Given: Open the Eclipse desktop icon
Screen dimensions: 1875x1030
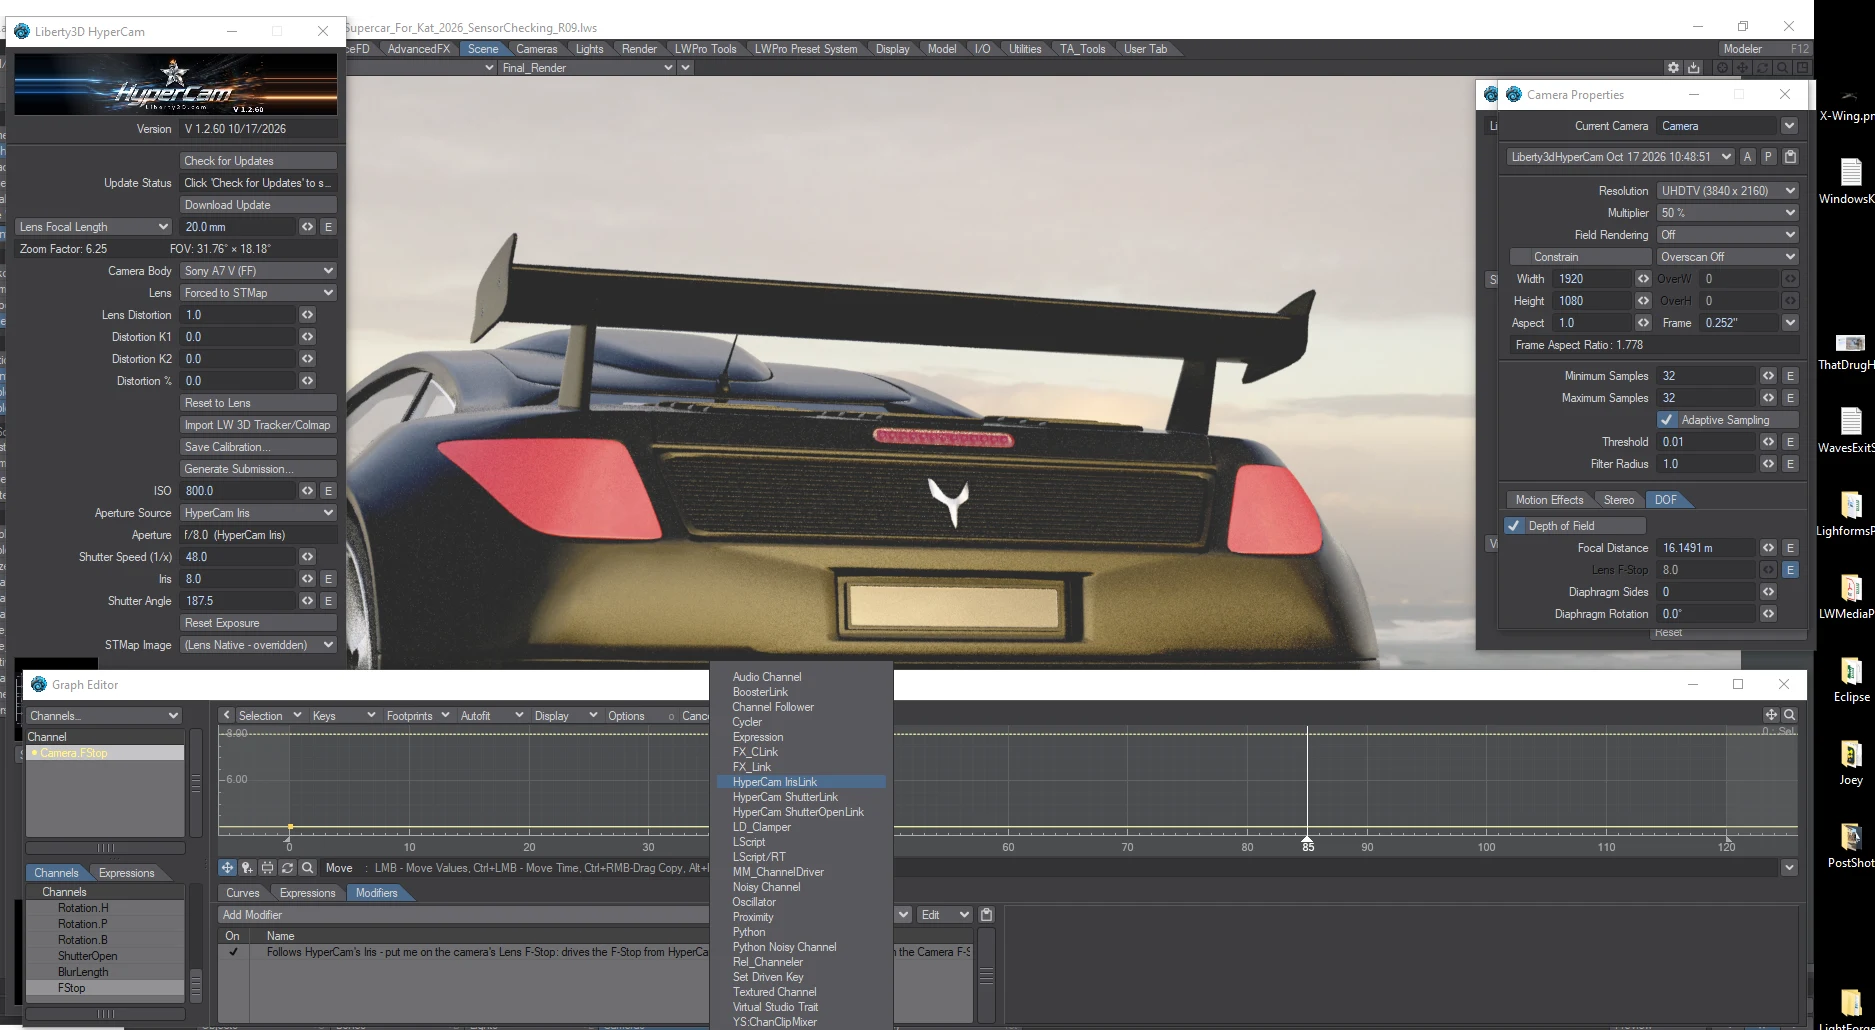Looking at the screenshot, I should 1851,679.
